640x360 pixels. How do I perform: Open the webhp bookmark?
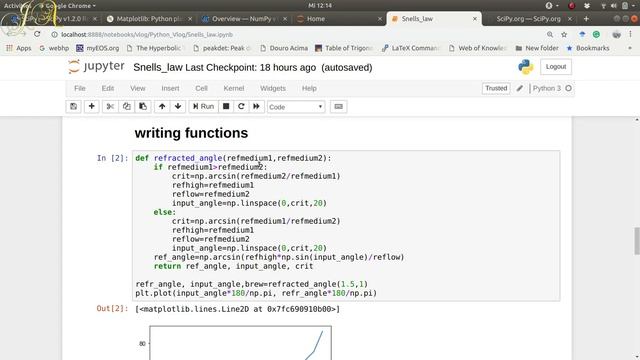click(54, 48)
